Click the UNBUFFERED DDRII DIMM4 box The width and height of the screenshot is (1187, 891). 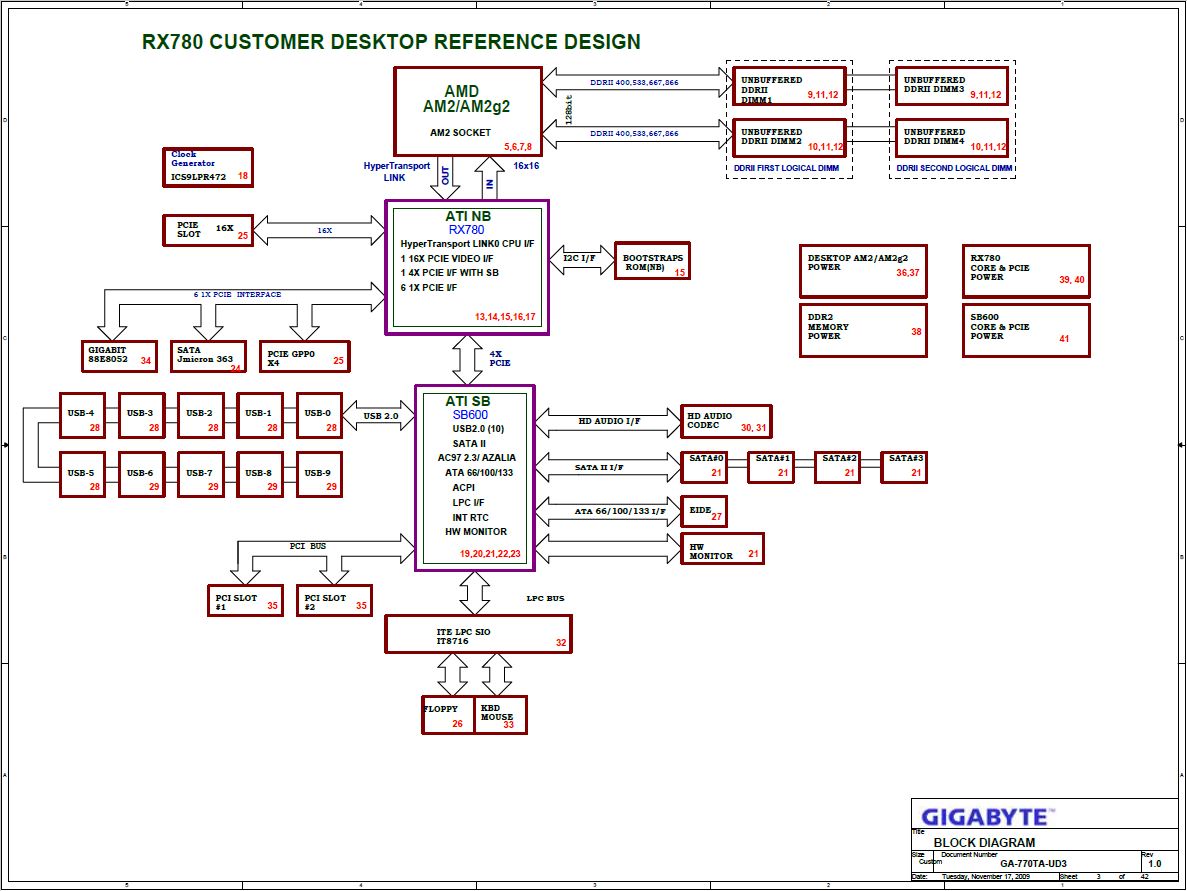click(x=952, y=138)
